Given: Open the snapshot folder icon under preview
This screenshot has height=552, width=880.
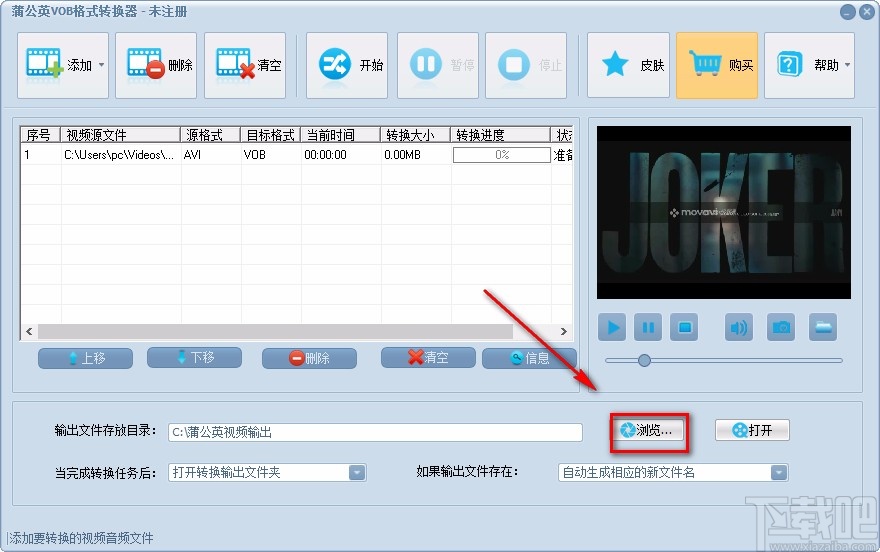Looking at the screenshot, I should [x=823, y=327].
